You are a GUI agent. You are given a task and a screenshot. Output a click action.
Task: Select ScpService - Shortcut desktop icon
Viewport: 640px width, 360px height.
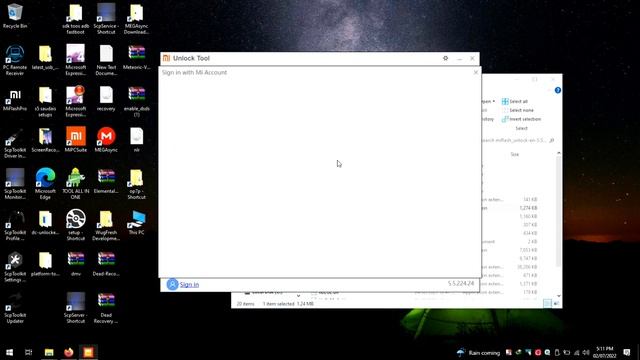pyautogui.click(x=106, y=19)
